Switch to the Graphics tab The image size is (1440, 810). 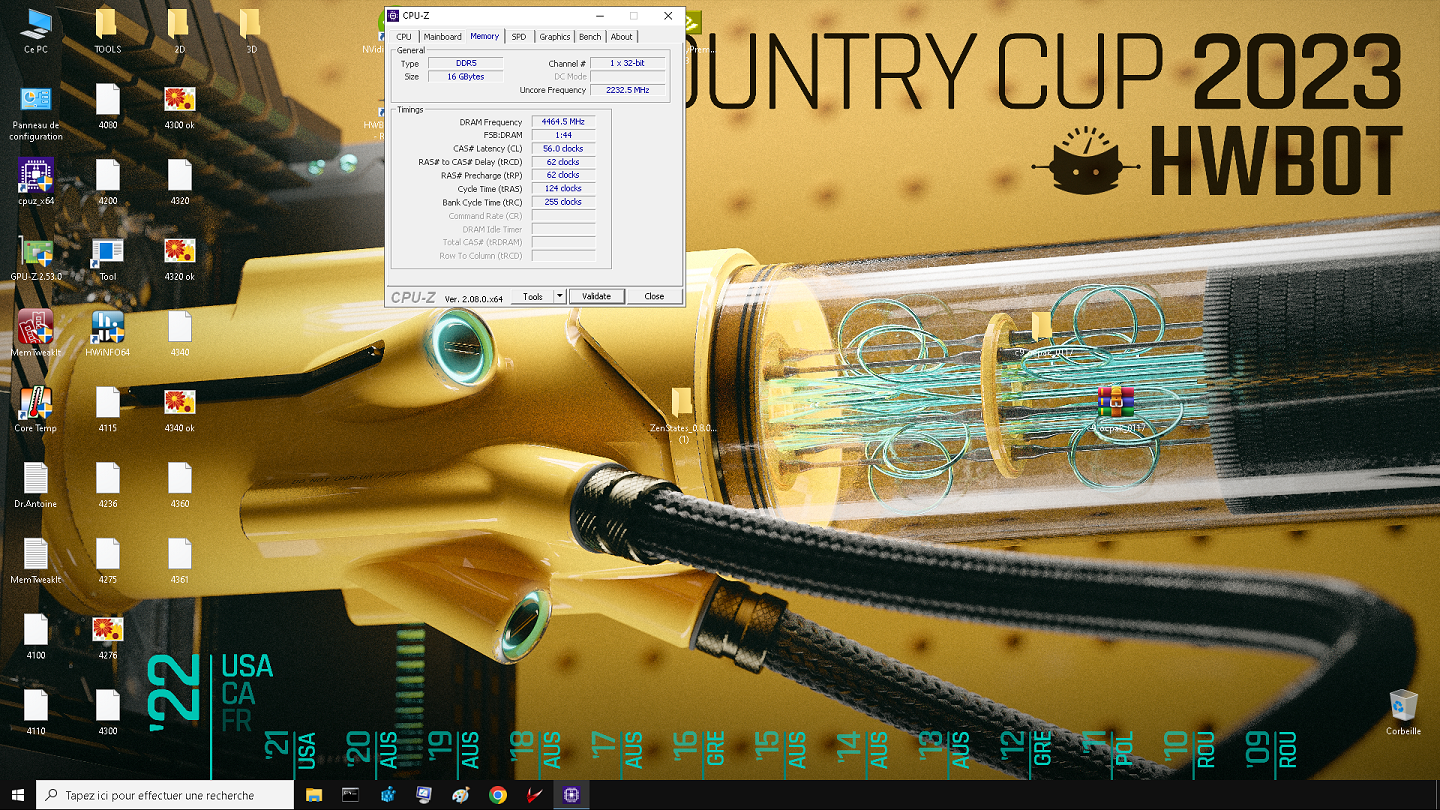555,37
